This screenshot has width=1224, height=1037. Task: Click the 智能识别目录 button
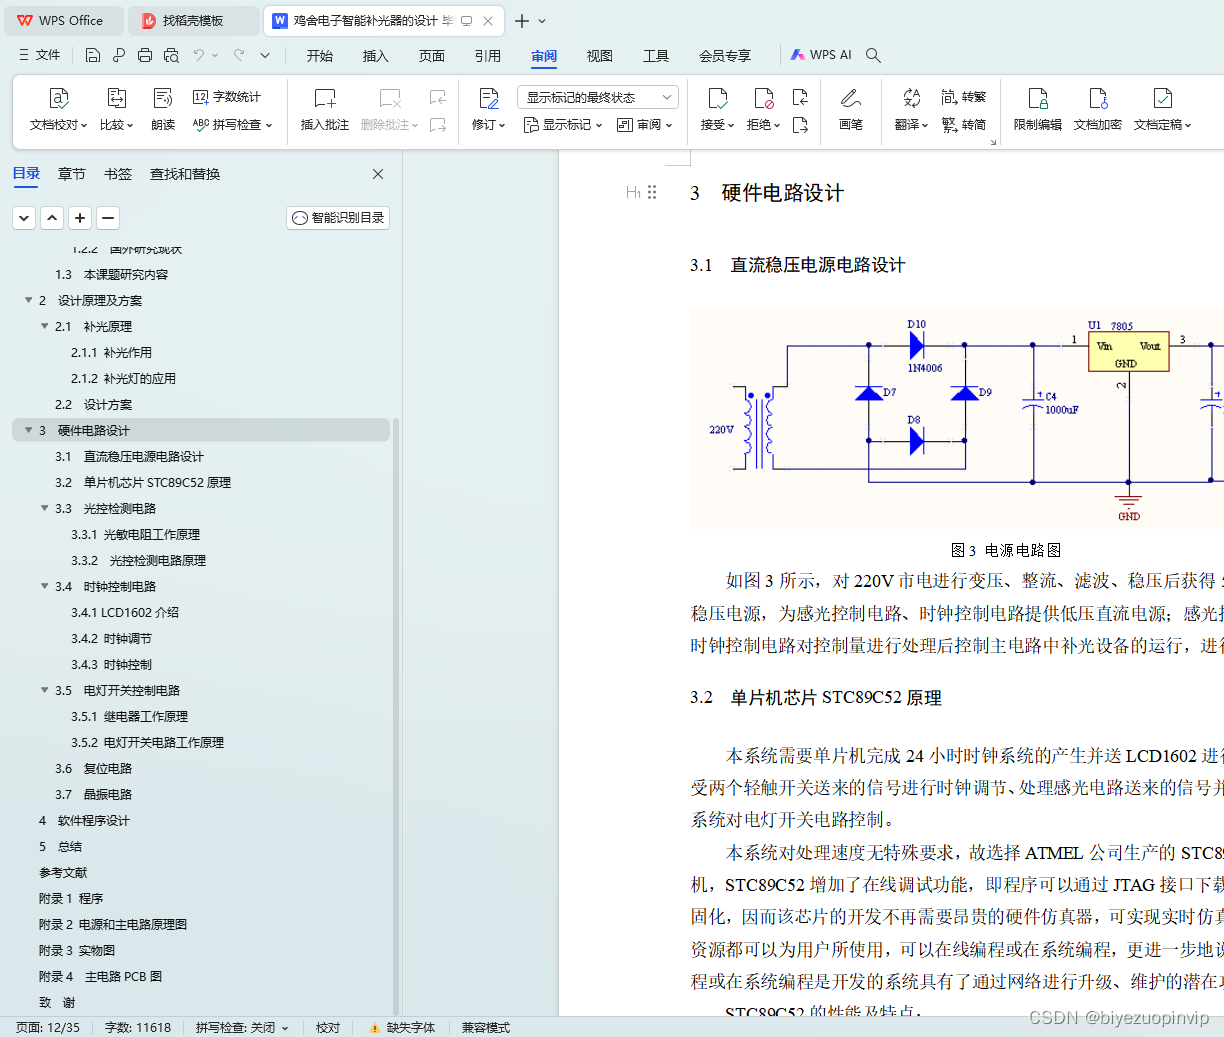tap(338, 218)
